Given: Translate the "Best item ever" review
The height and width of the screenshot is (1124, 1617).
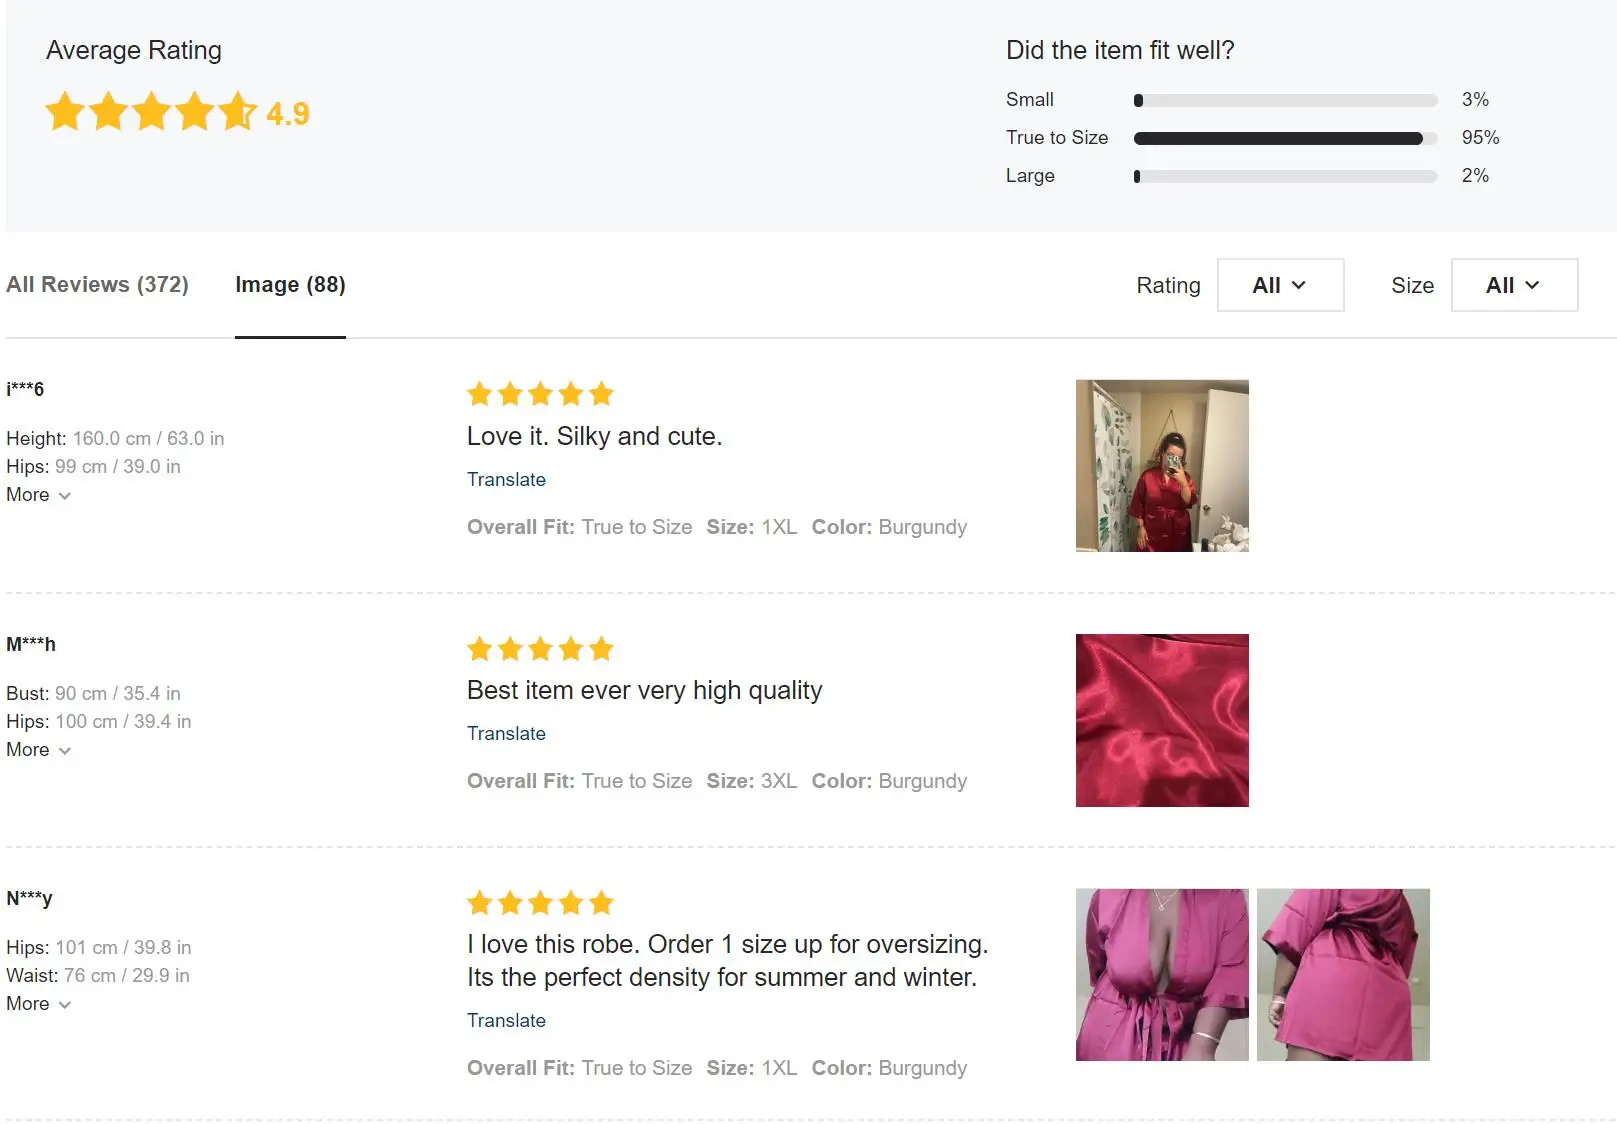Looking at the screenshot, I should point(506,734).
